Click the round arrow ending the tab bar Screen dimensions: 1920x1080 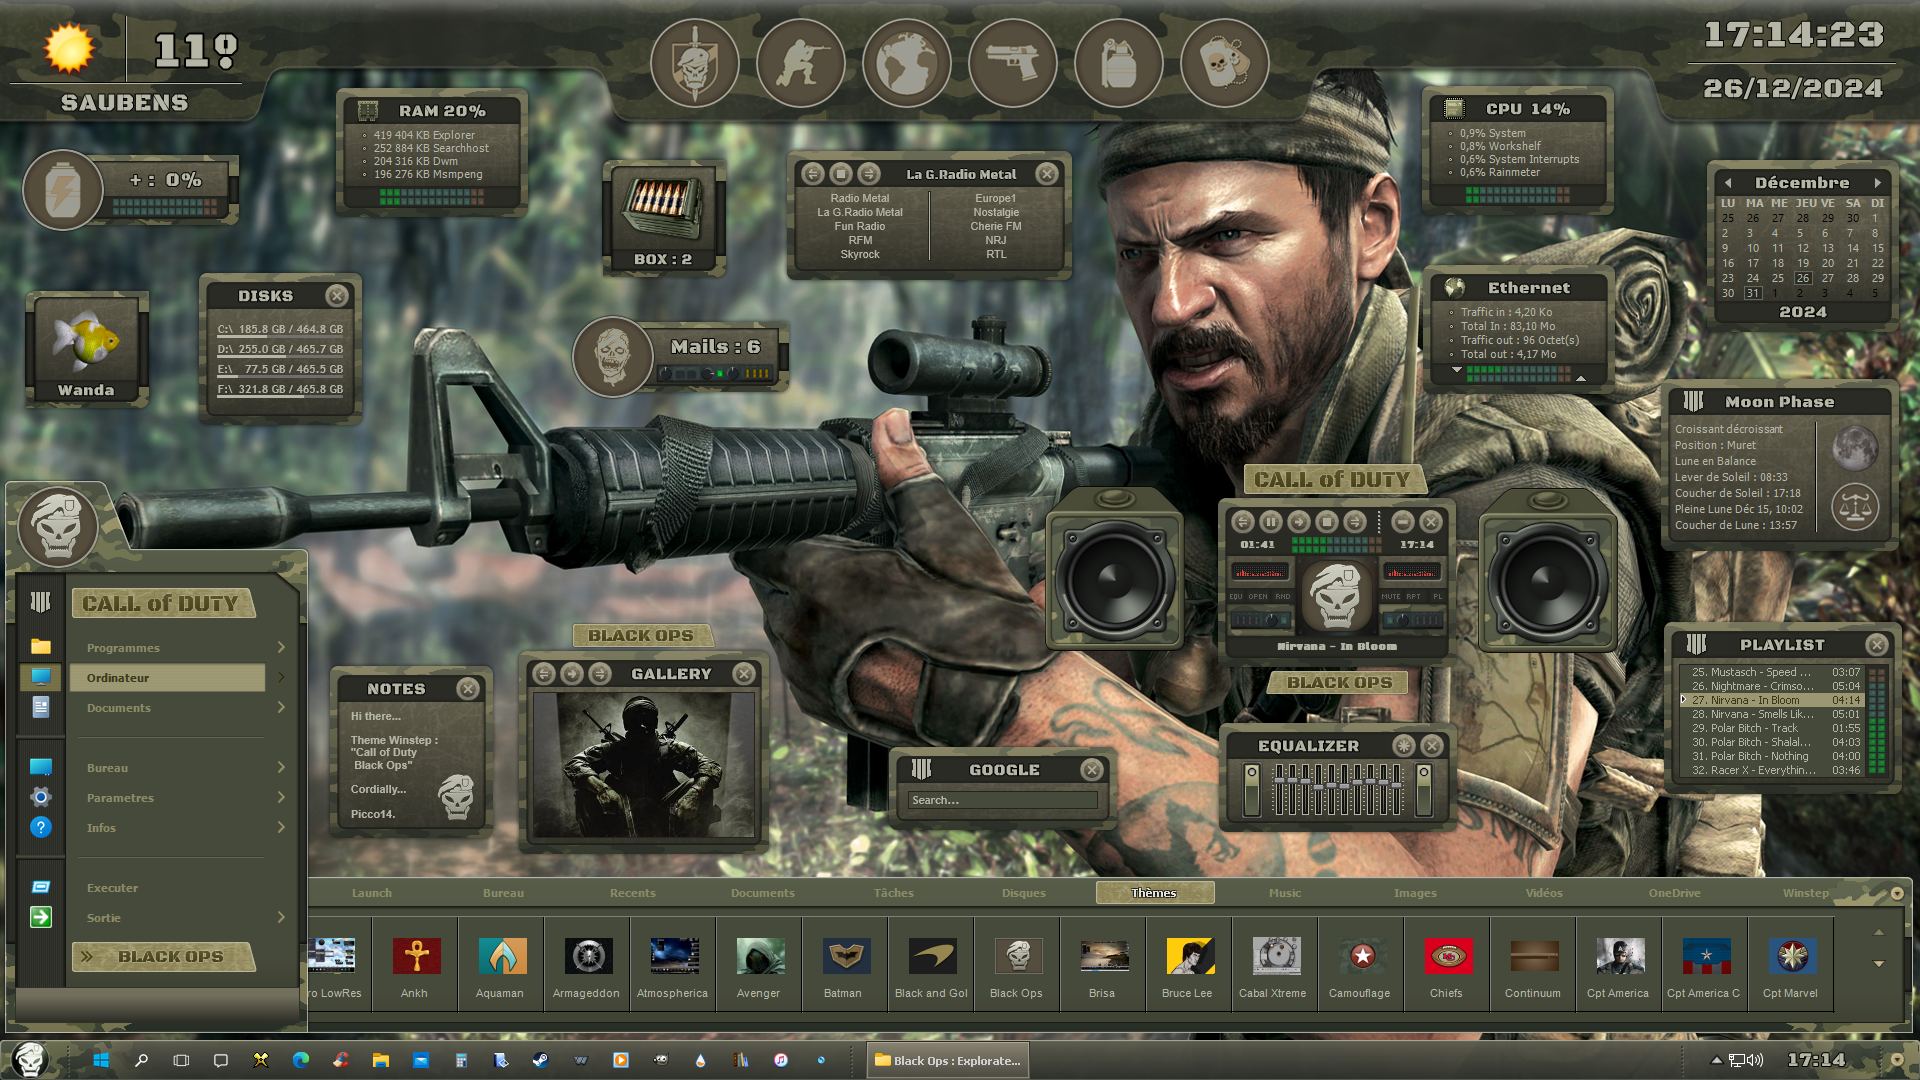[x=1897, y=893]
